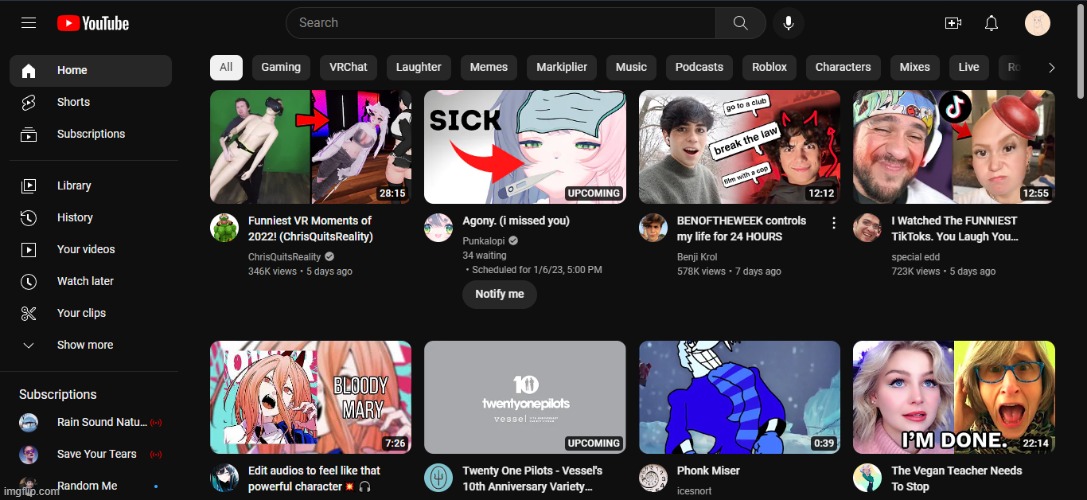
Task: Go to Watch later playlist
Action: coord(85,281)
